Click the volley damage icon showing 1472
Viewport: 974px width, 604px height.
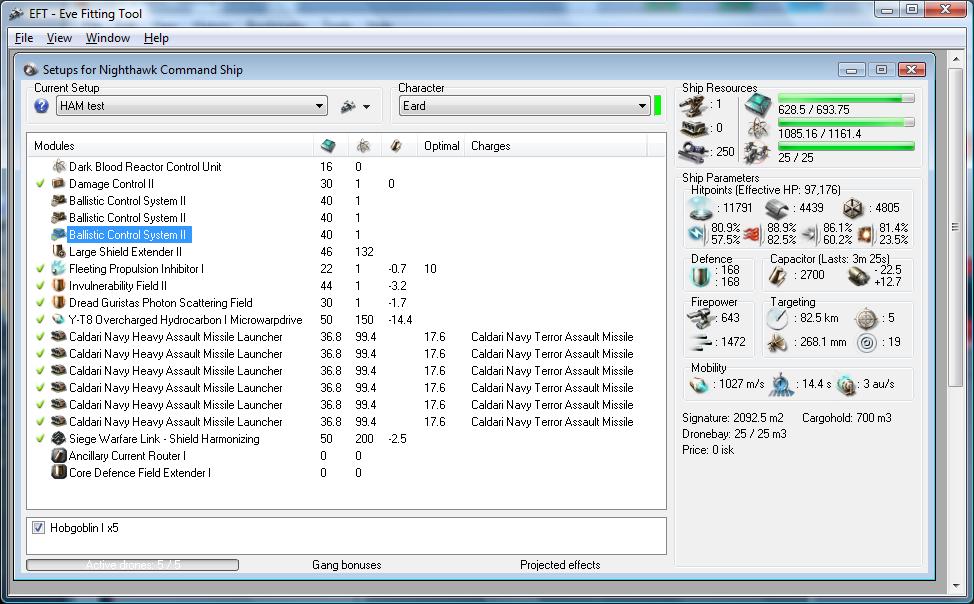click(x=702, y=342)
